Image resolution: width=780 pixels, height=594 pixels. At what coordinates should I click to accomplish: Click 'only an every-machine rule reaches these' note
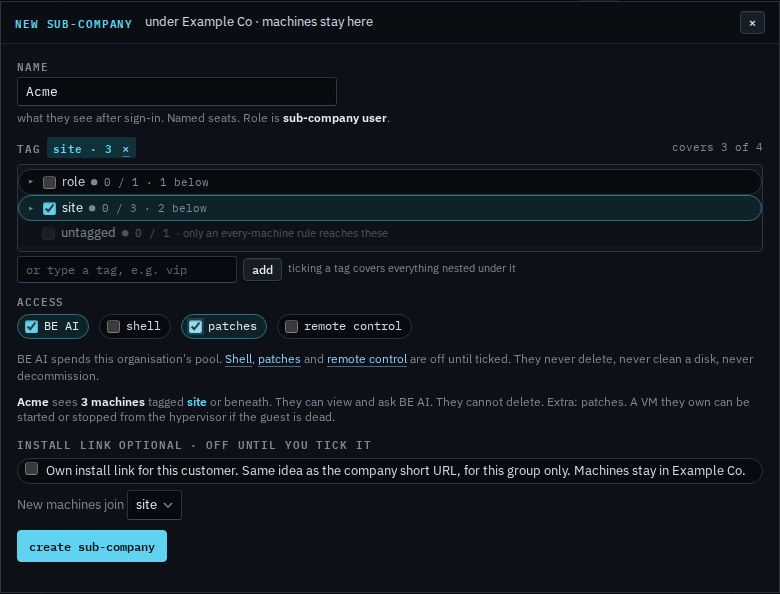(x=285, y=233)
